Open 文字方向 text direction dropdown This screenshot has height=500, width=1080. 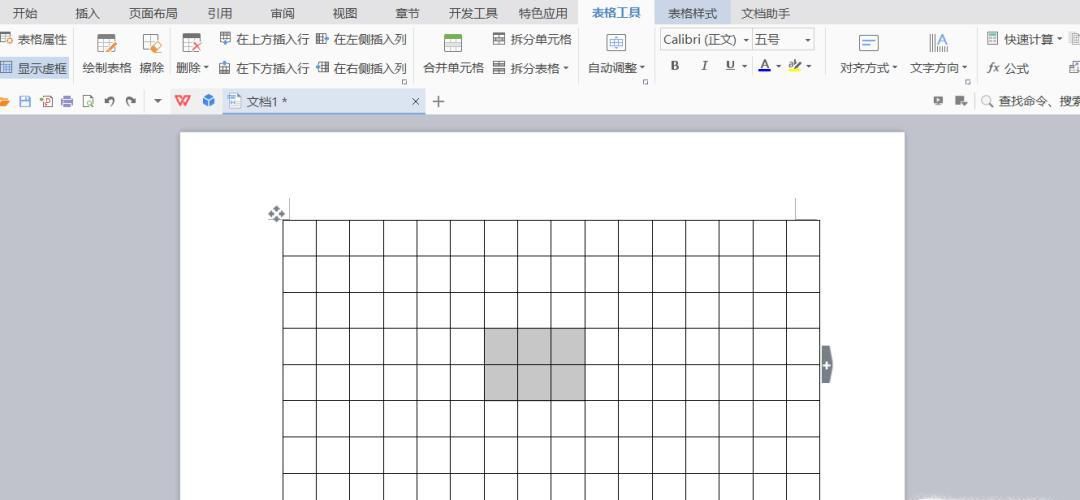tap(939, 54)
